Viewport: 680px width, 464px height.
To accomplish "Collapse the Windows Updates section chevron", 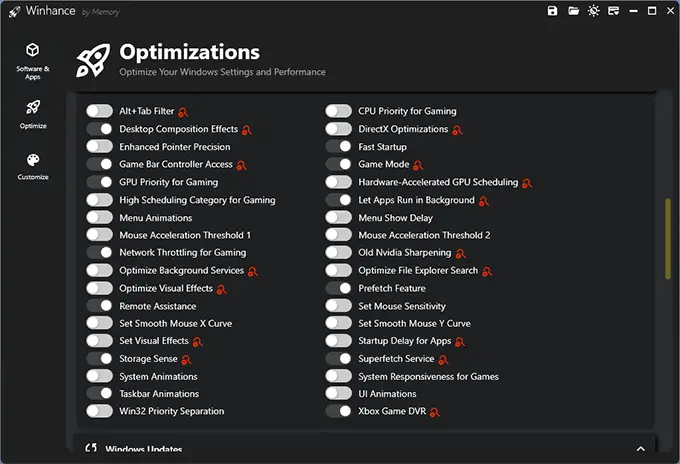I will coord(640,449).
